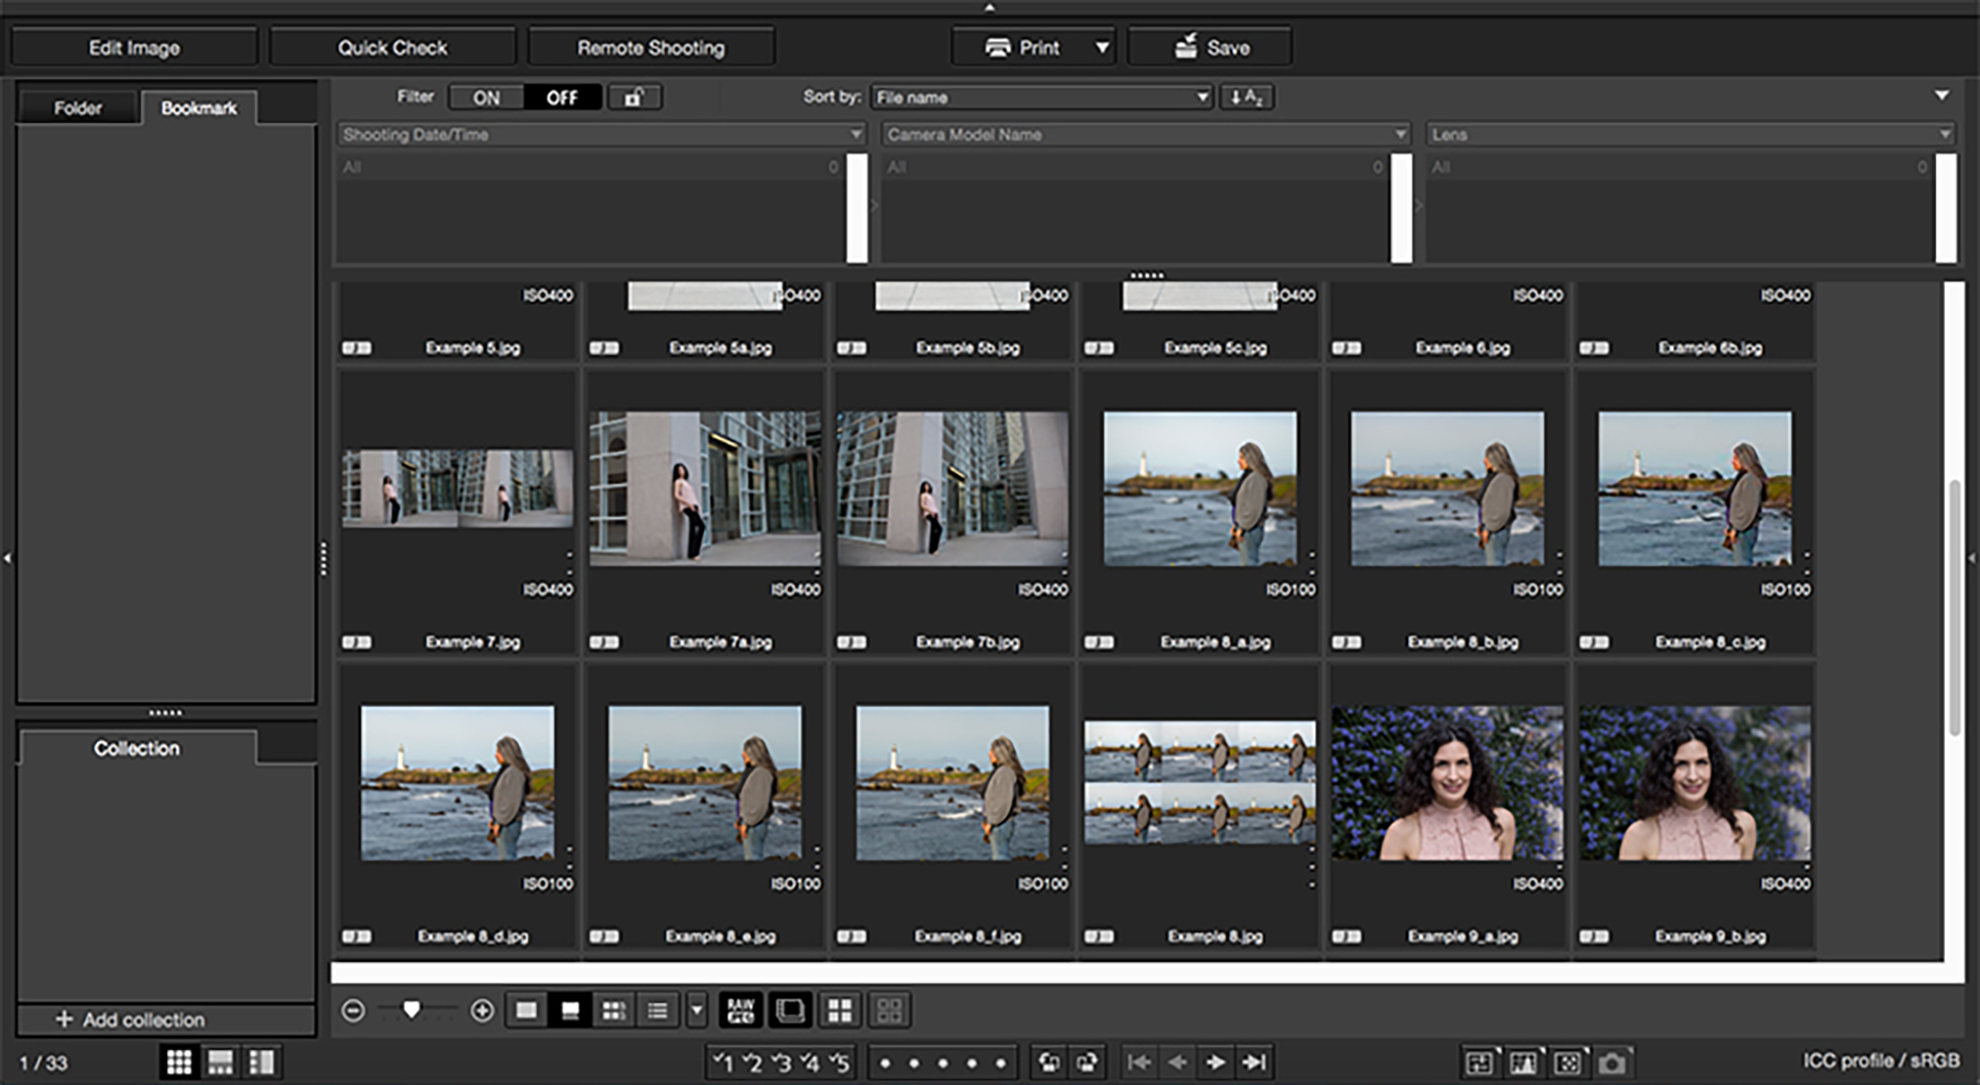This screenshot has height=1085, width=1980.
Task: Switch to the Folder tab
Action: (x=78, y=108)
